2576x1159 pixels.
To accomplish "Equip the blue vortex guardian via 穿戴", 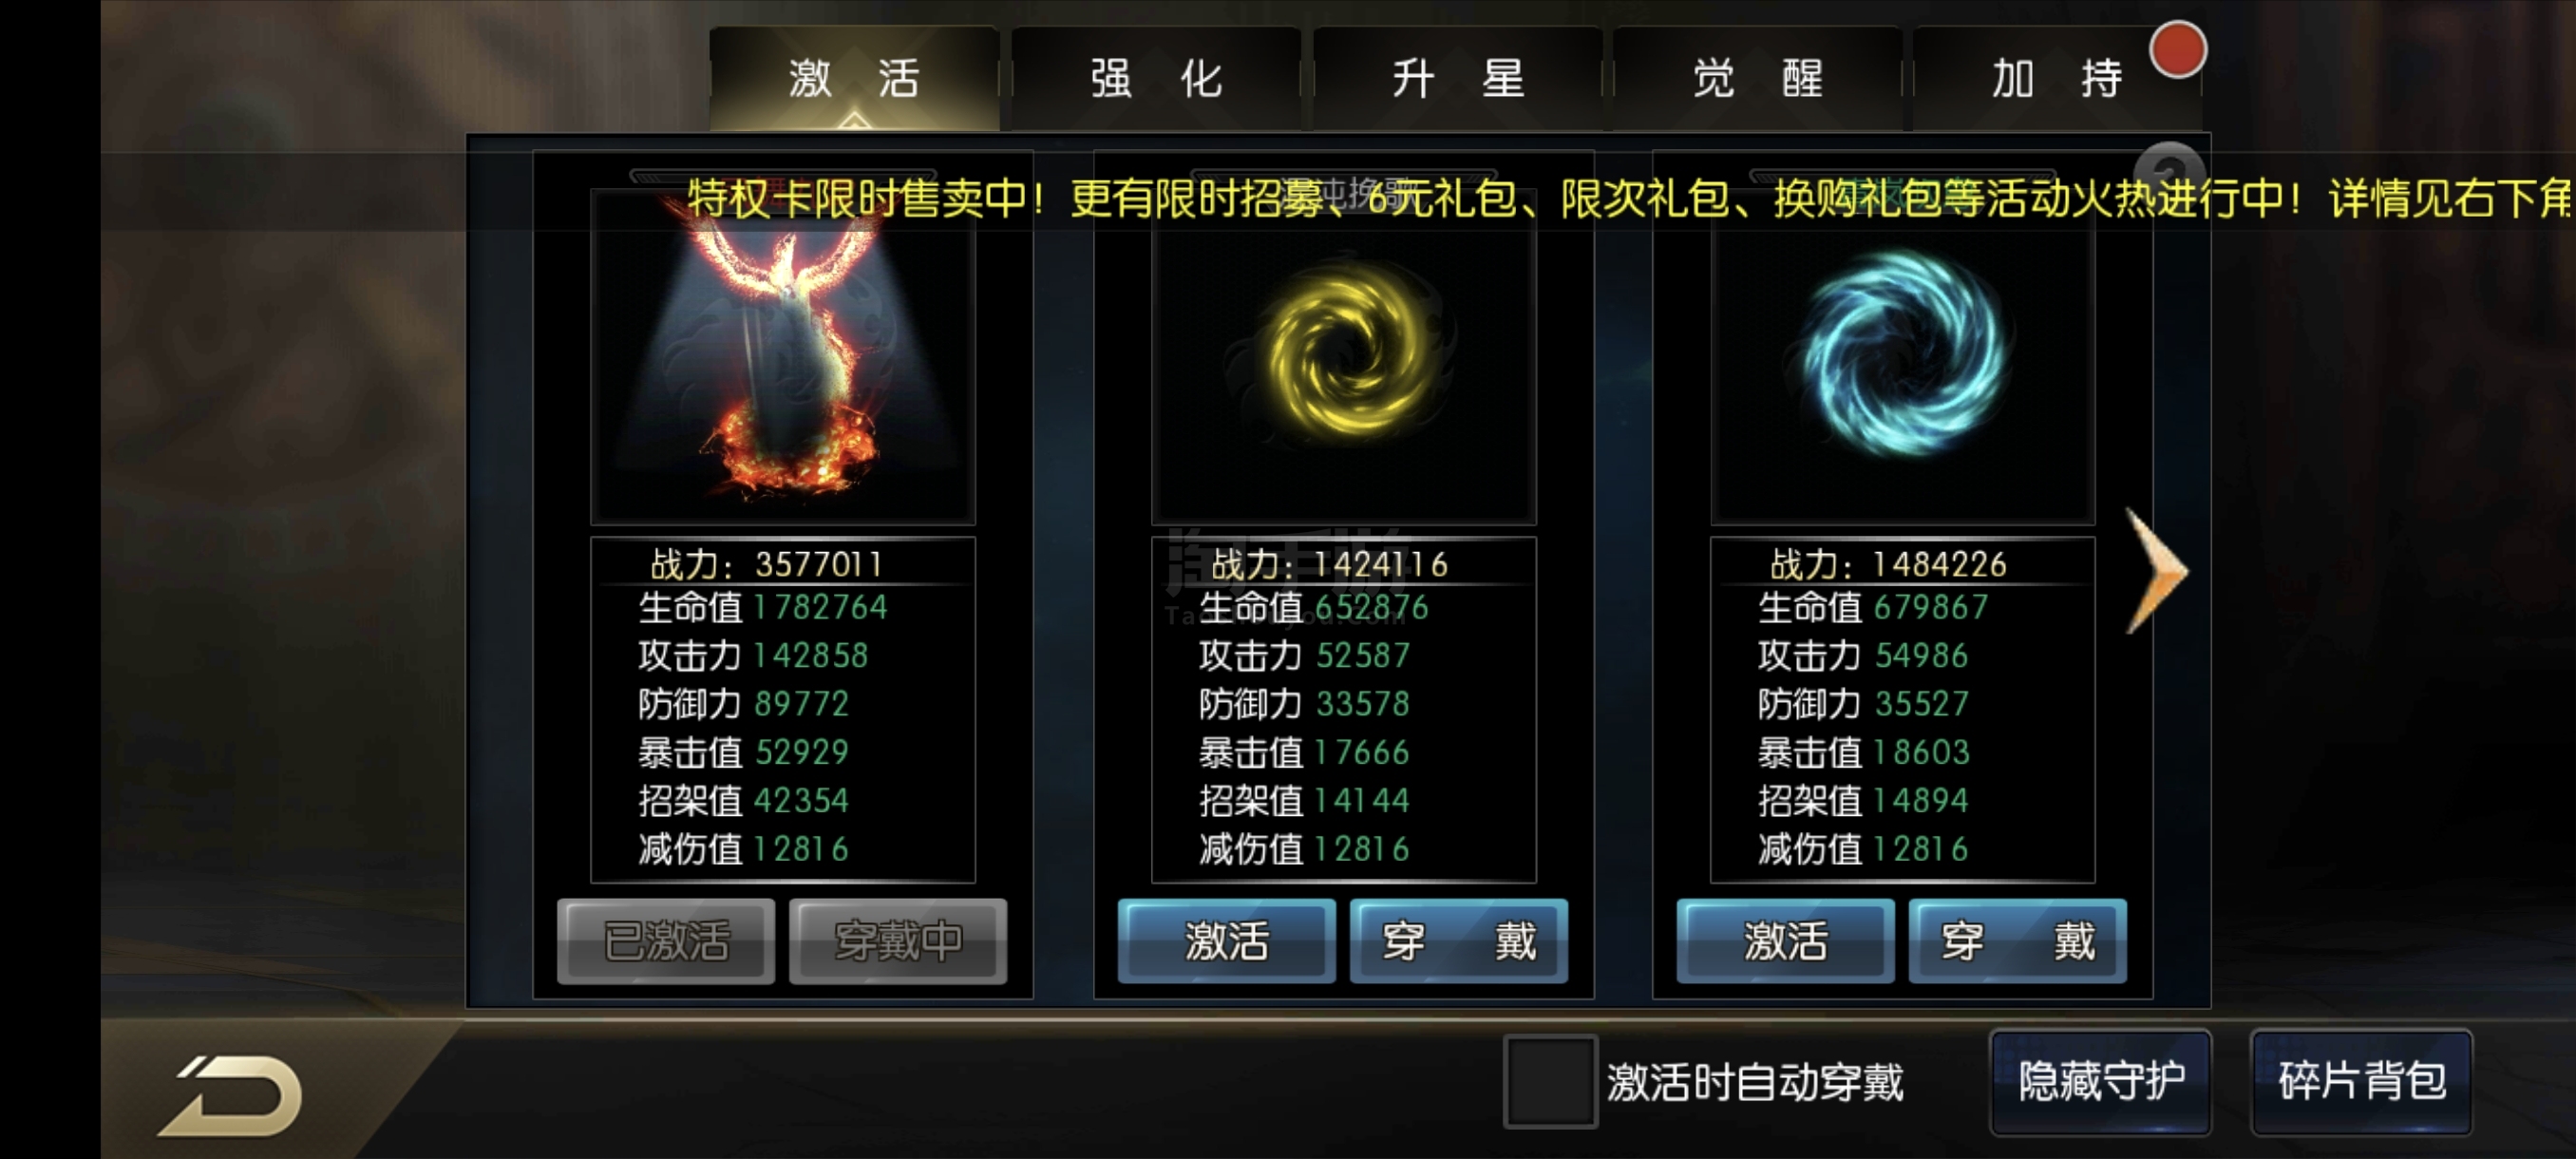I will [2017, 941].
